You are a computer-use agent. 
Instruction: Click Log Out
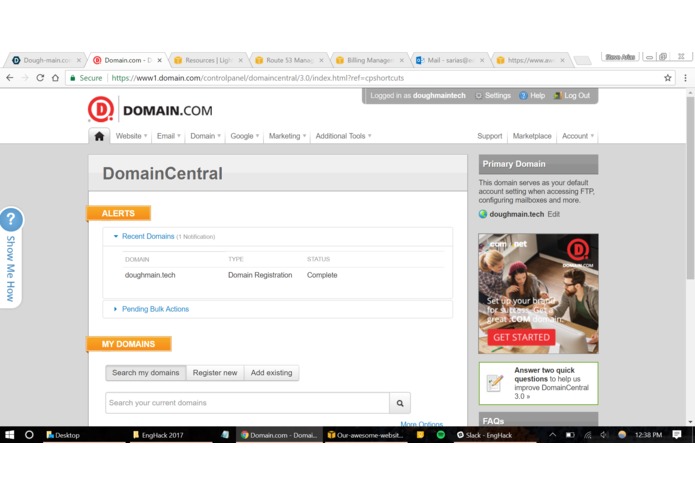572,96
